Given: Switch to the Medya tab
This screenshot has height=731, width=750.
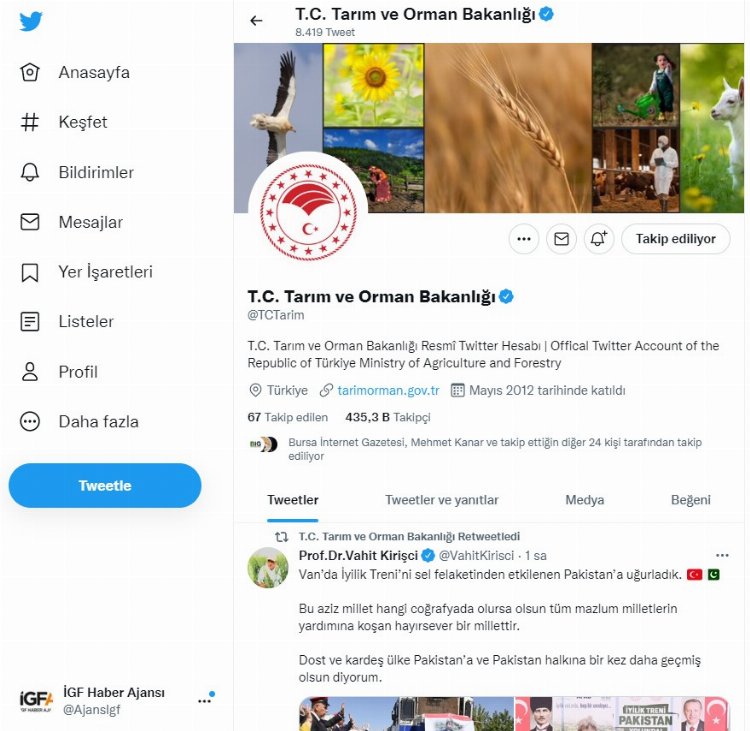Looking at the screenshot, I should (585, 500).
